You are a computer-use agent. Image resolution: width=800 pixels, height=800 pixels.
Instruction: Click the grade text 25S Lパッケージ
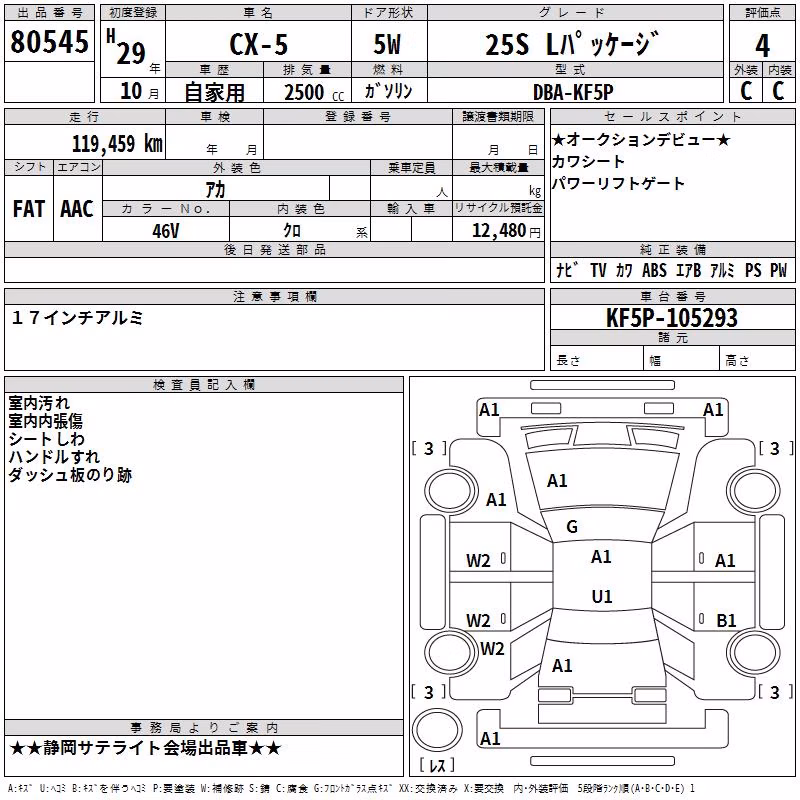pos(571,44)
